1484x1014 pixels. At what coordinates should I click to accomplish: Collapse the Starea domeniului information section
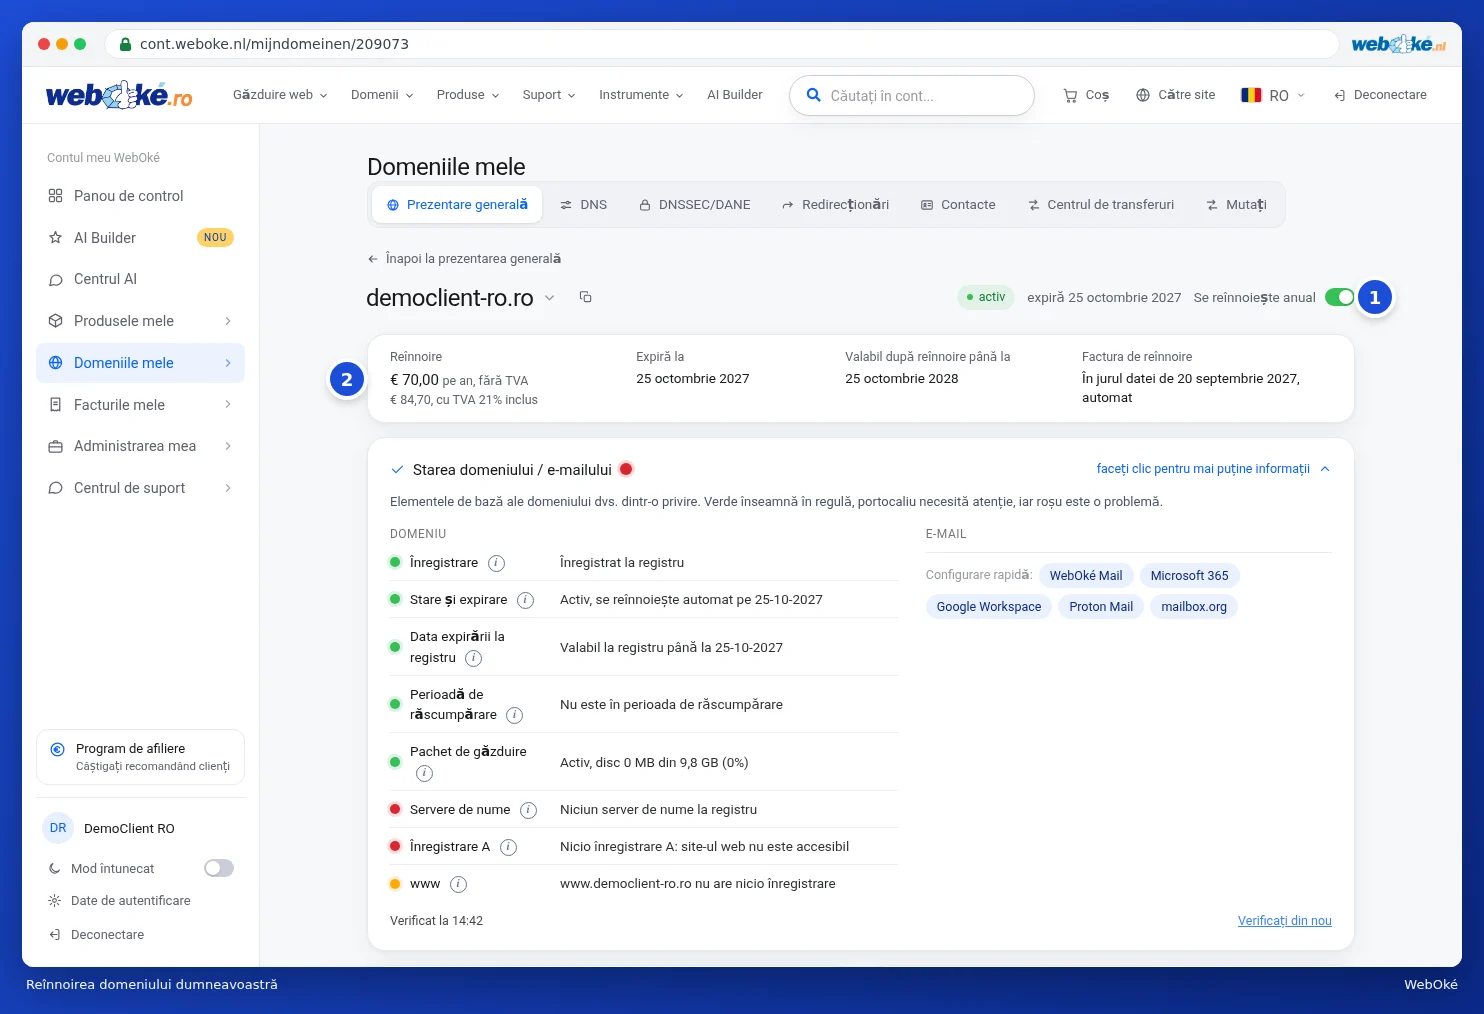tap(1213, 469)
